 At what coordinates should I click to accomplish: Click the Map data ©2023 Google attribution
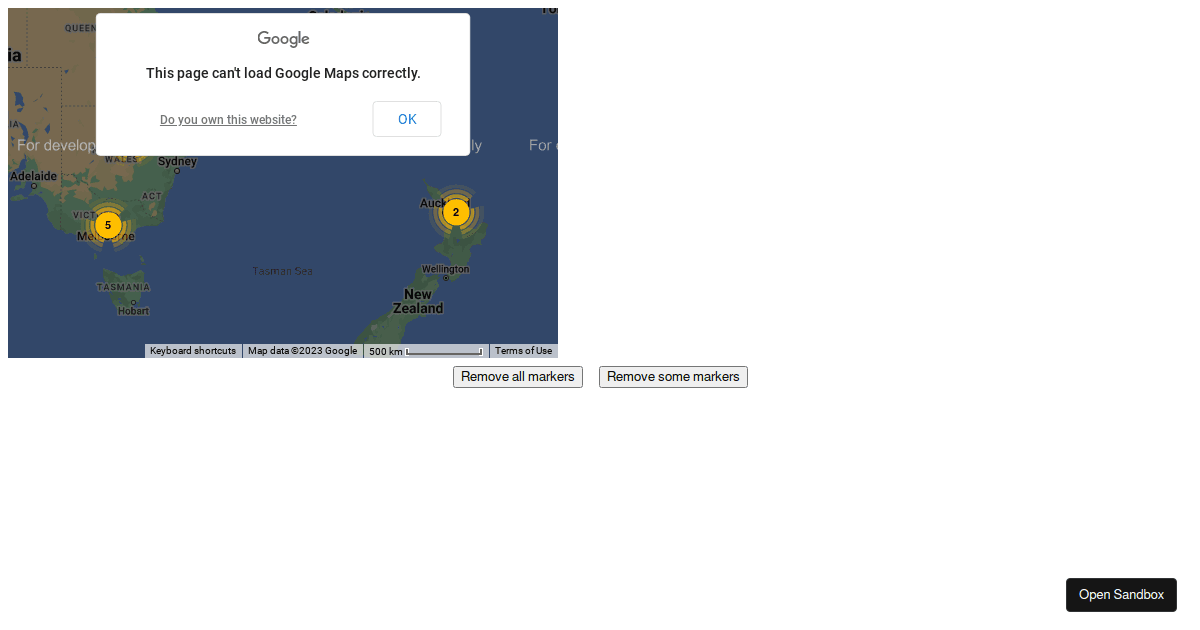click(x=302, y=350)
